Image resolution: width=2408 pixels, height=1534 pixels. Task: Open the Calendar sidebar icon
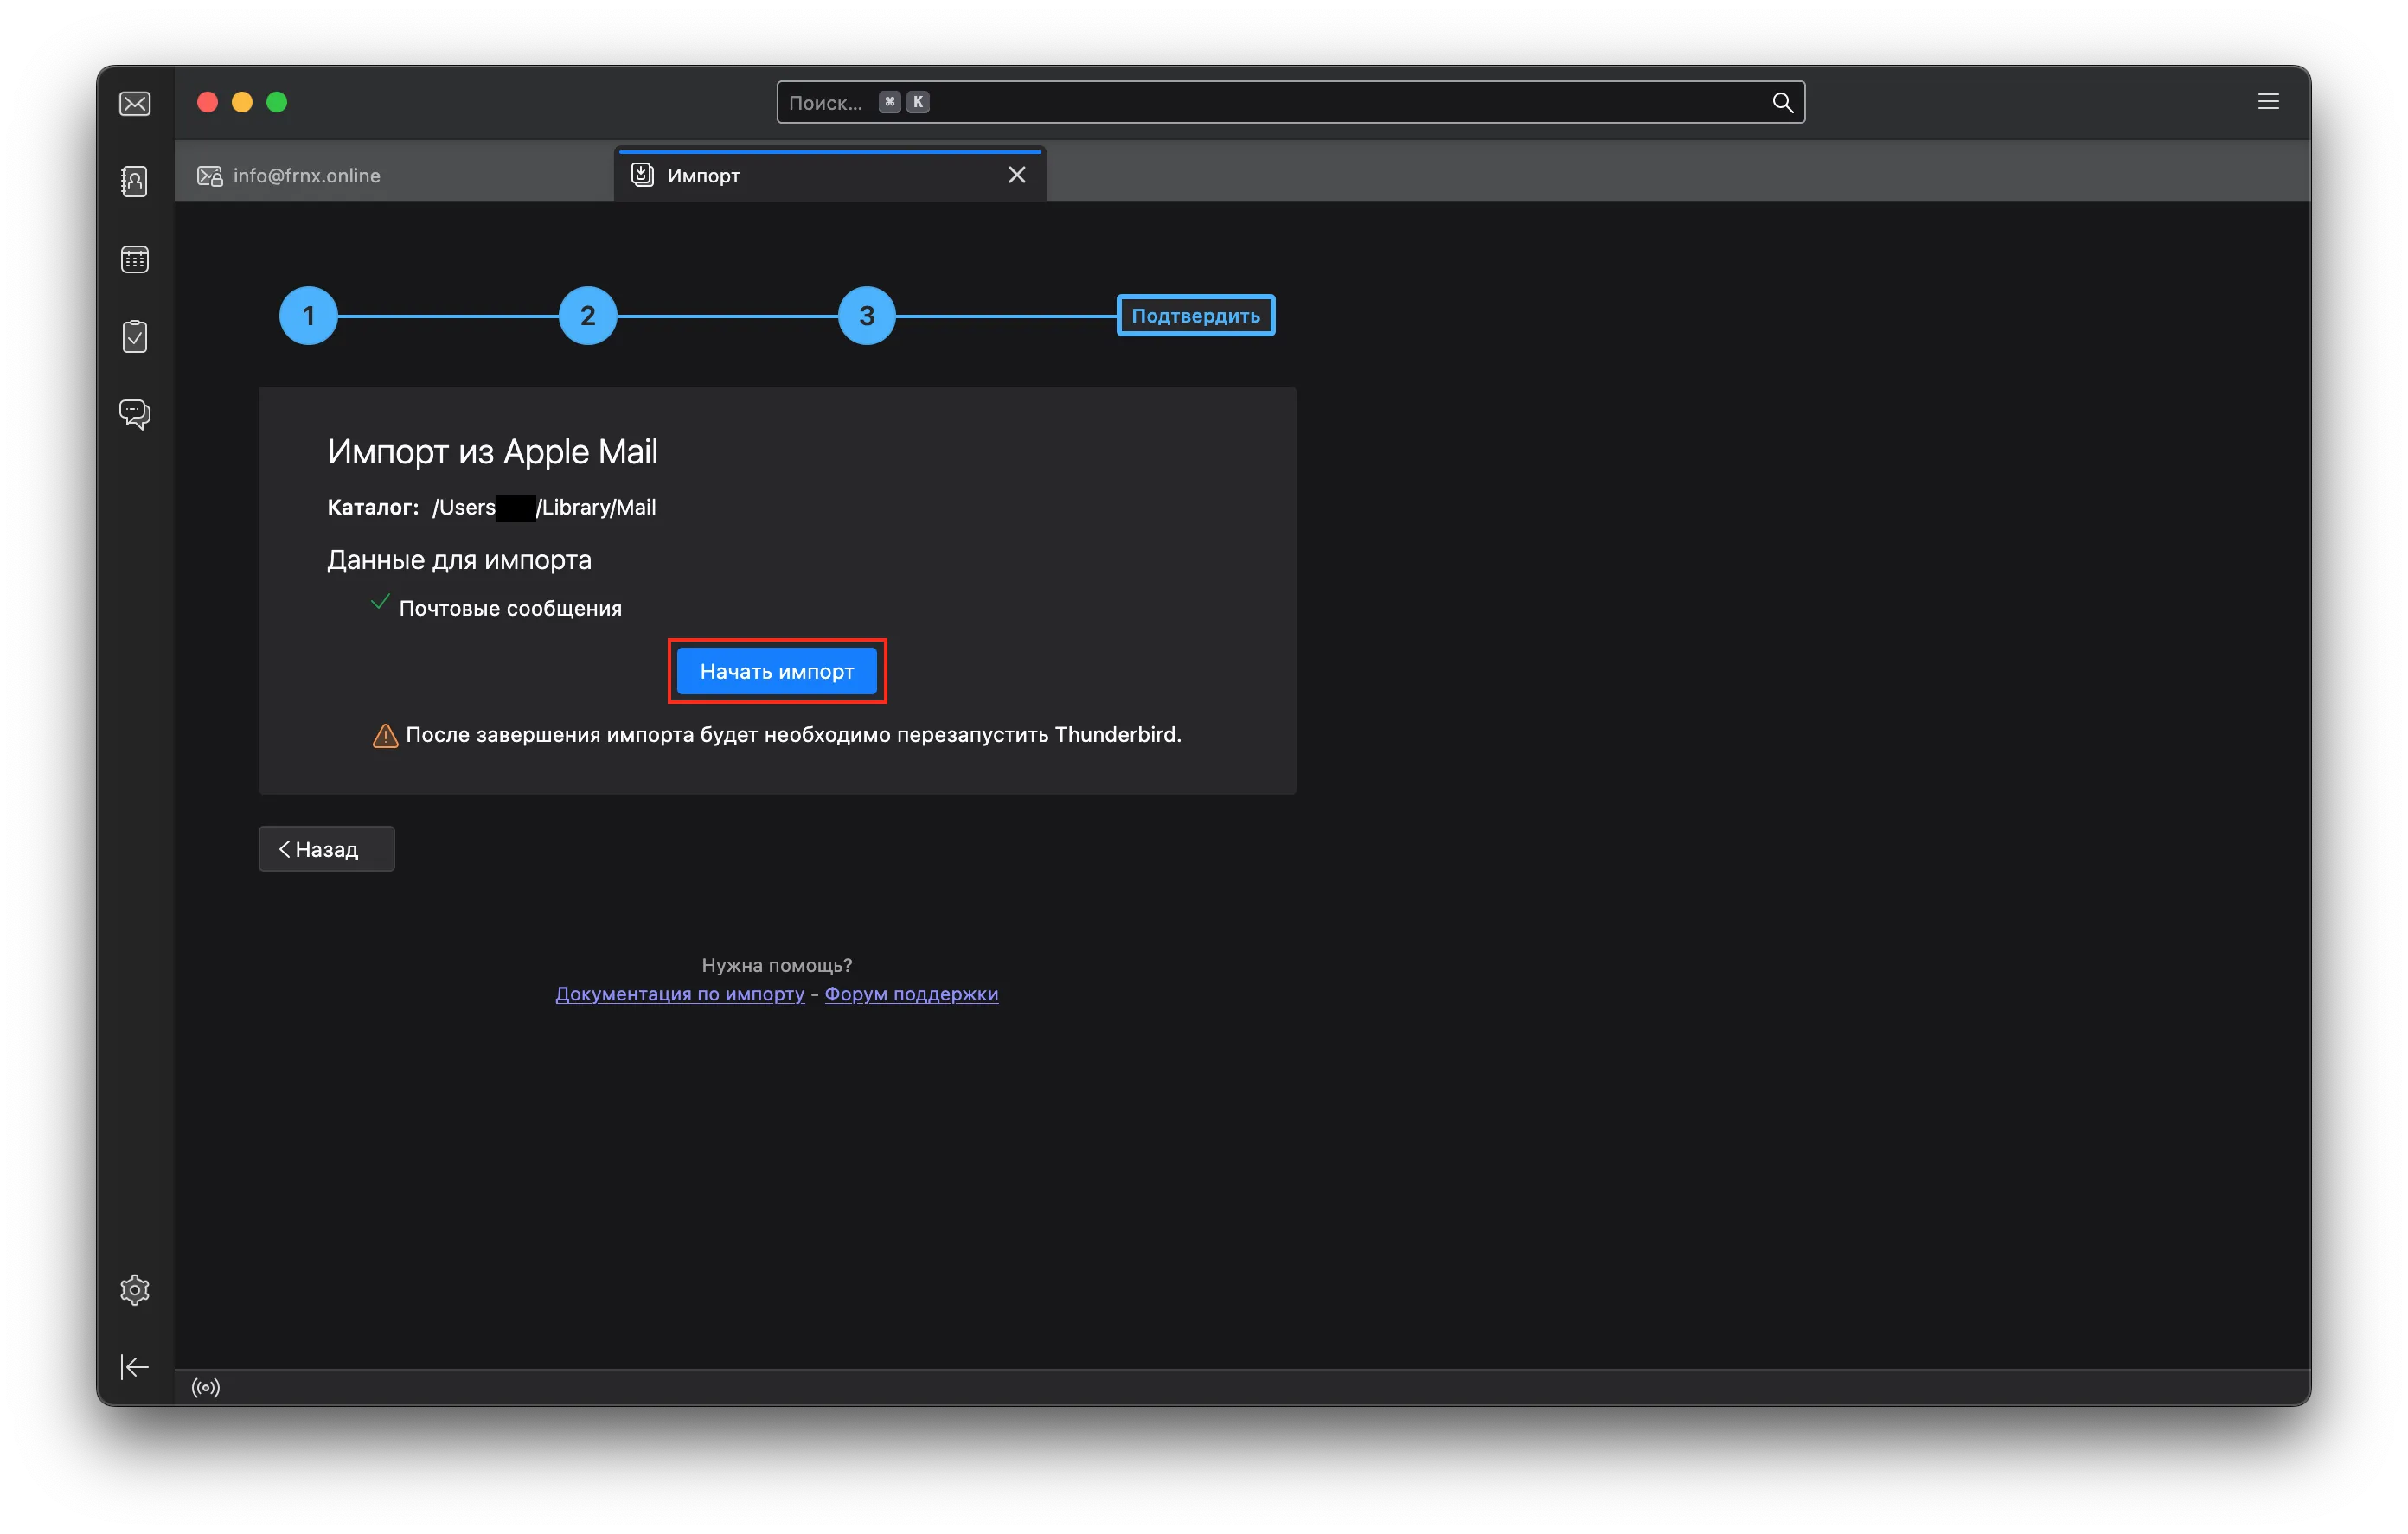[135, 260]
